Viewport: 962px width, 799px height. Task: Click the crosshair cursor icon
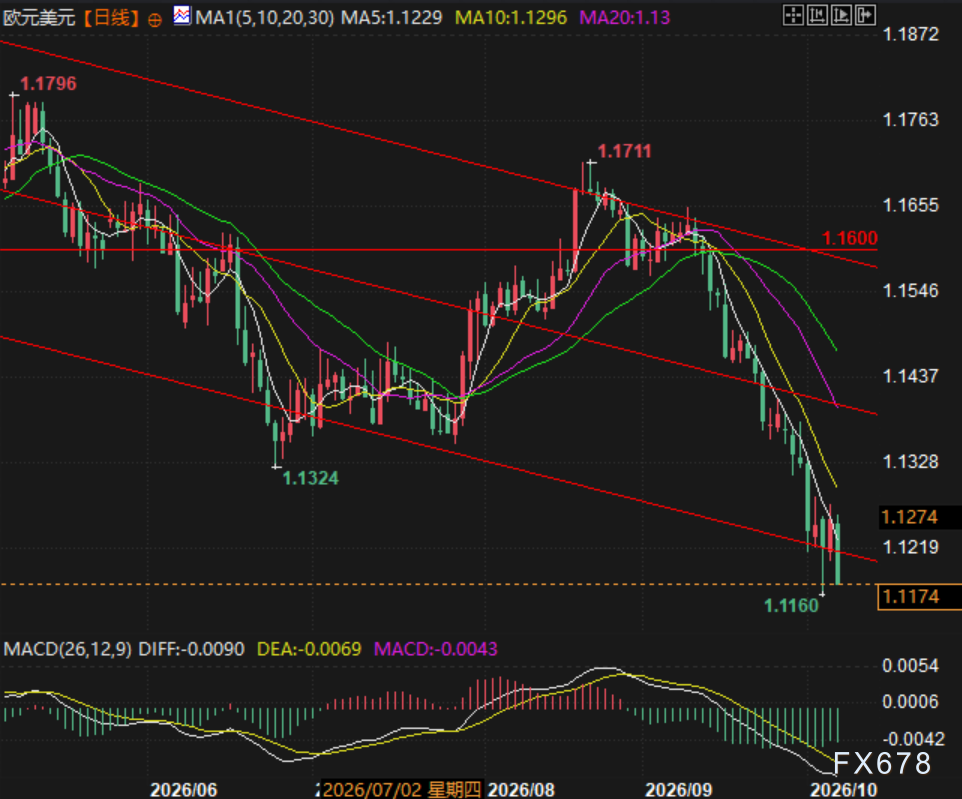(x=793, y=15)
